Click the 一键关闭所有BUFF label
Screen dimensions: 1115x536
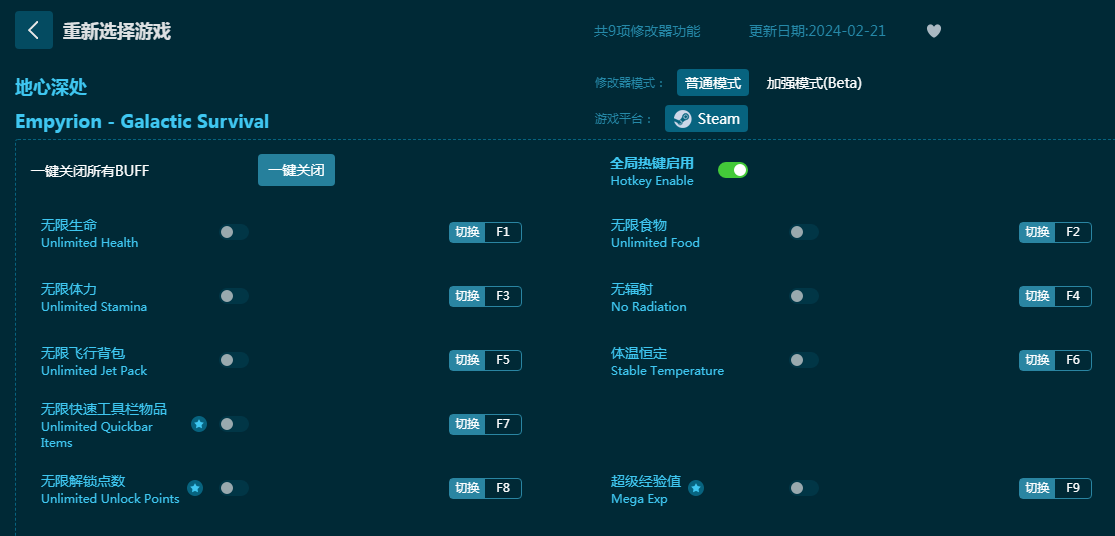pos(90,171)
